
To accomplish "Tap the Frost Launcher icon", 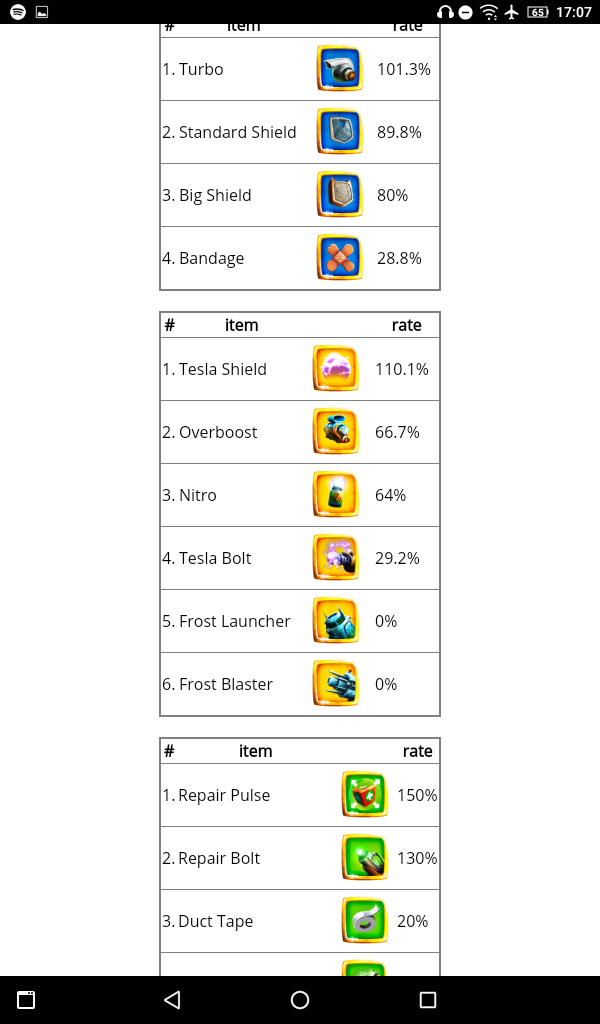I will point(335,621).
